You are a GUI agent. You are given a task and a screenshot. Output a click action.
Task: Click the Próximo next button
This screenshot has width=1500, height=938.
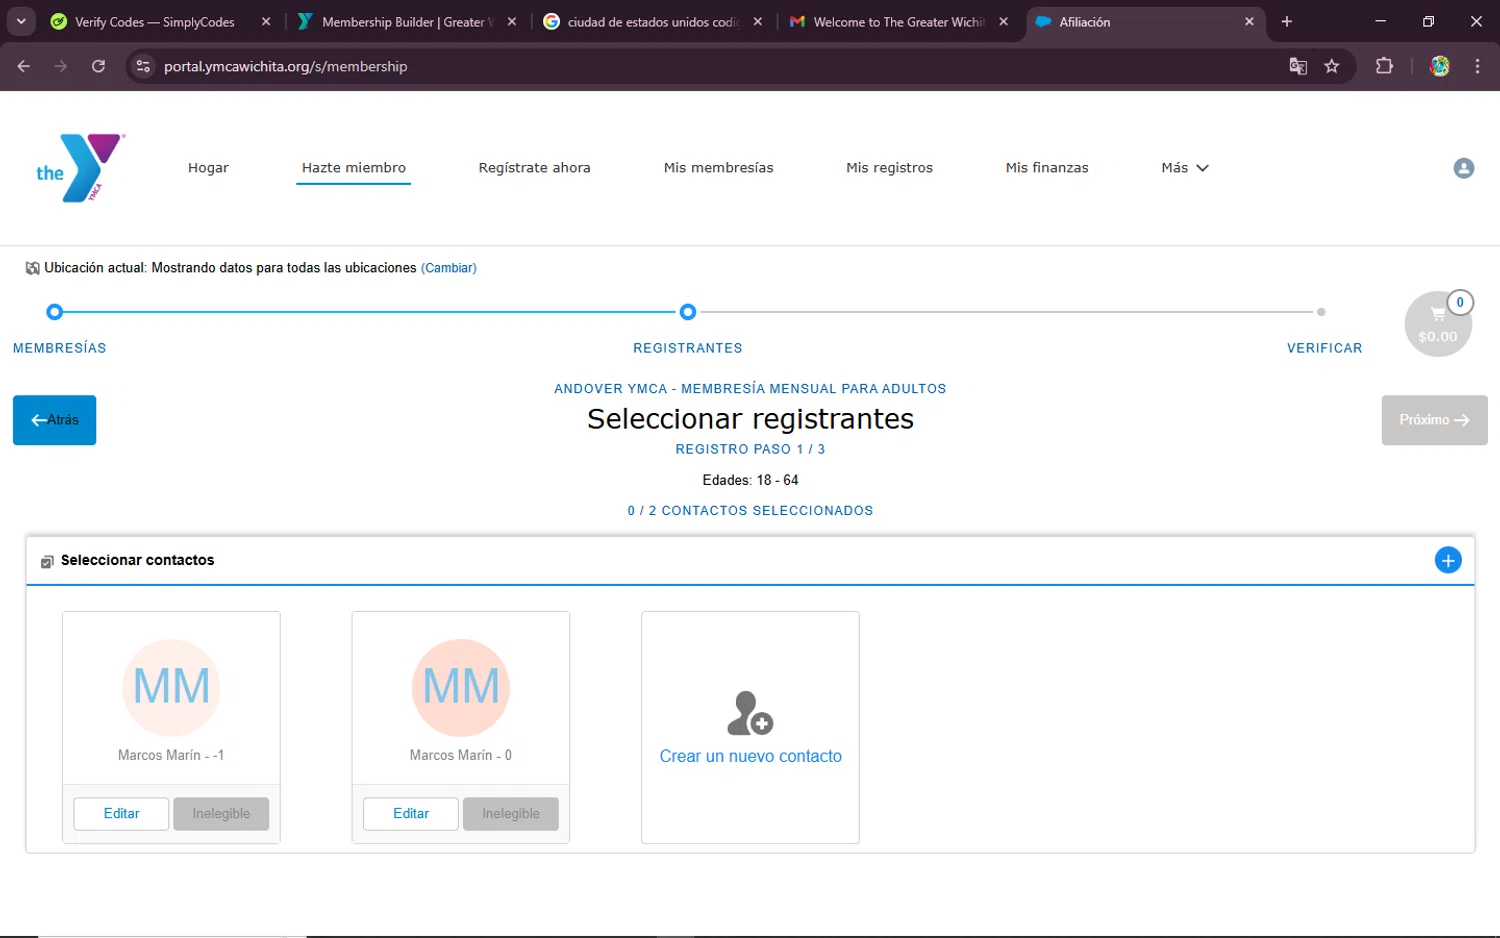1434,420
